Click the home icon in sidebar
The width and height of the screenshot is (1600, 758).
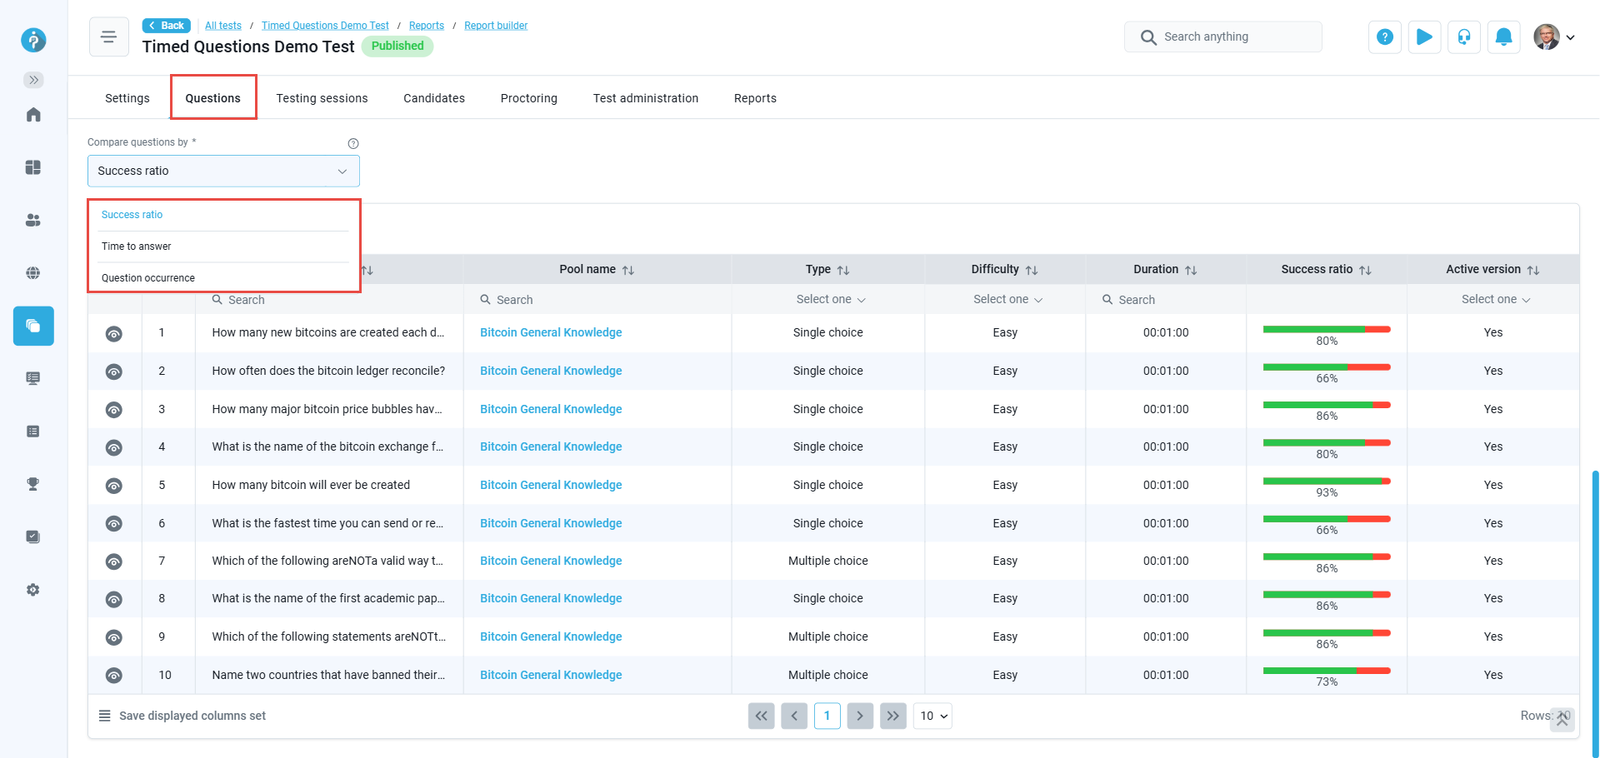(33, 115)
